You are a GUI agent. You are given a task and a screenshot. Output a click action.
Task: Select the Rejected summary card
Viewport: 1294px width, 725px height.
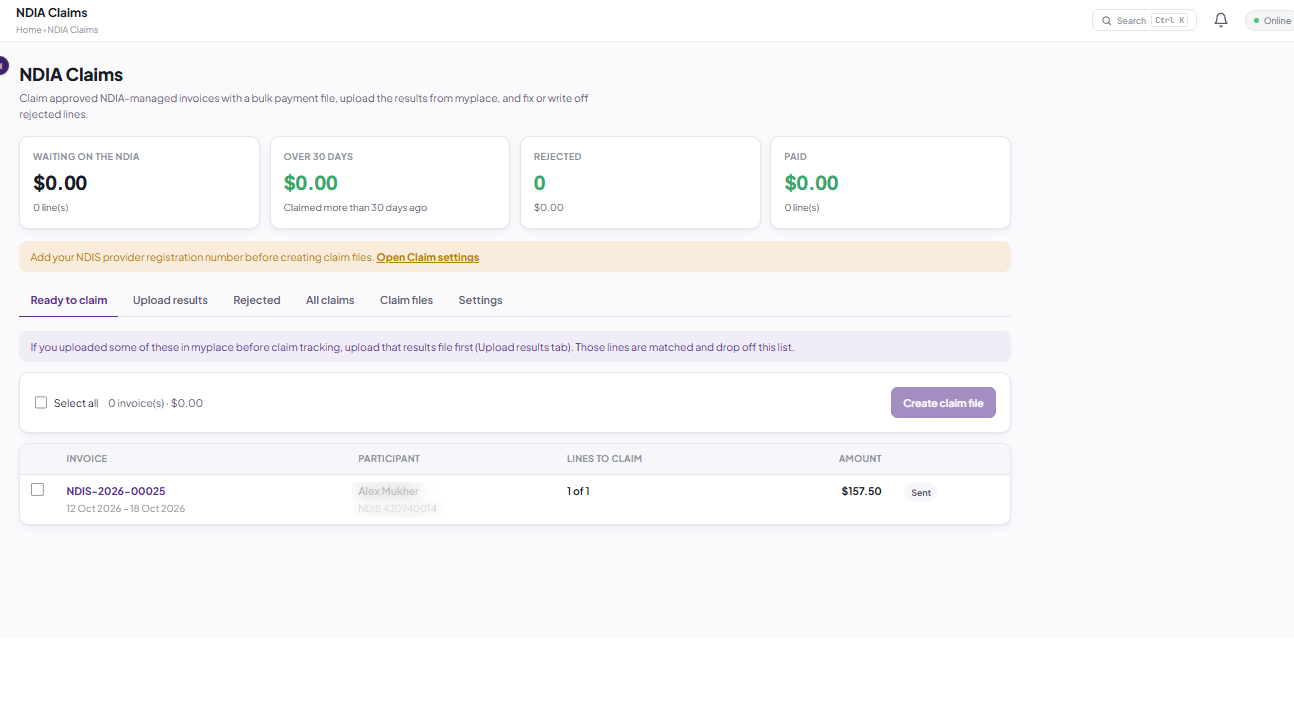coord(640,182)
